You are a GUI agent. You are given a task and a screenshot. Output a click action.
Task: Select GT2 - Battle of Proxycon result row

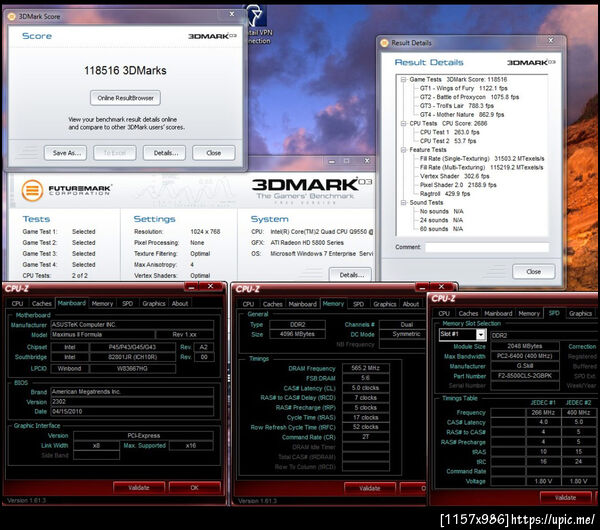(469, 97)
